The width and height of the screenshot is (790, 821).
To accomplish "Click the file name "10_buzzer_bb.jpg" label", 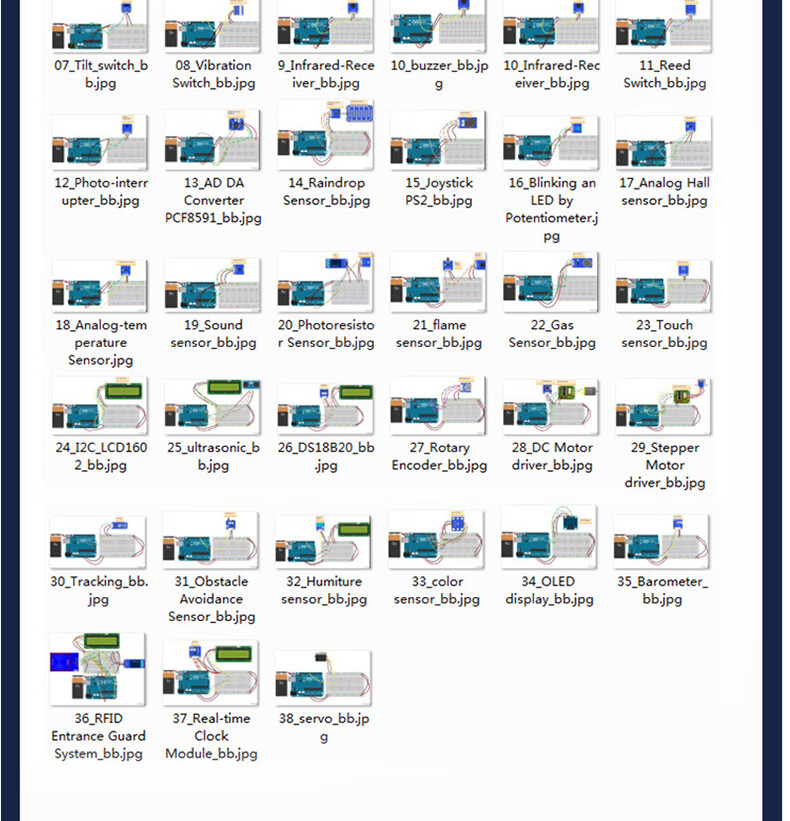I will [x=439, y=74].
